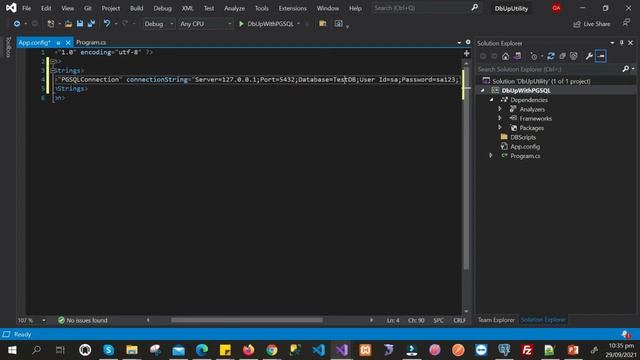This screenshot has width=640, height=360.
Task: Expand the Frameworks node
Action: (x=500, y=118)
